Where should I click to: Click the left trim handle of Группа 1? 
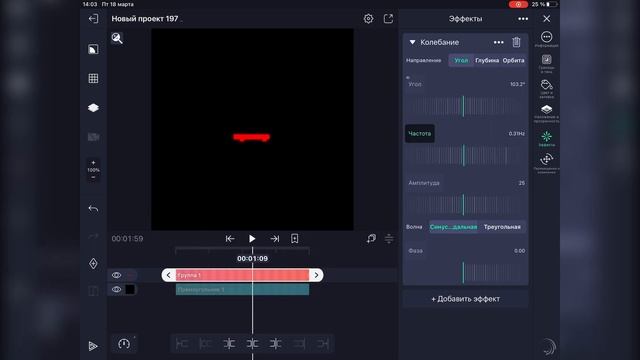point(169,275)
